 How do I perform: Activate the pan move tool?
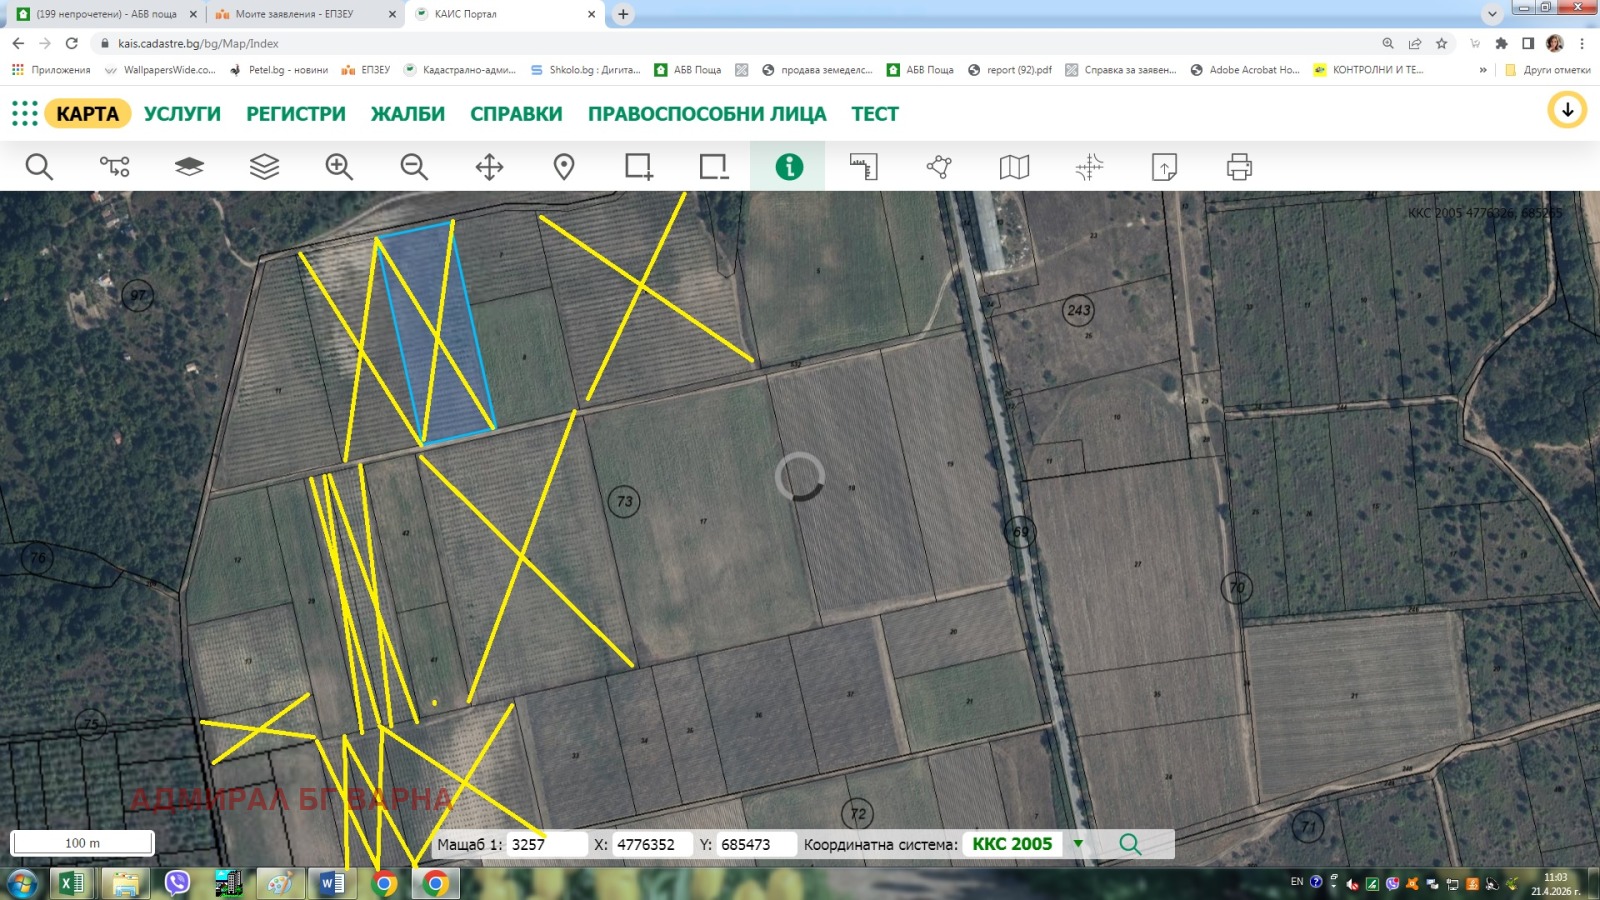tap(489, 166)
